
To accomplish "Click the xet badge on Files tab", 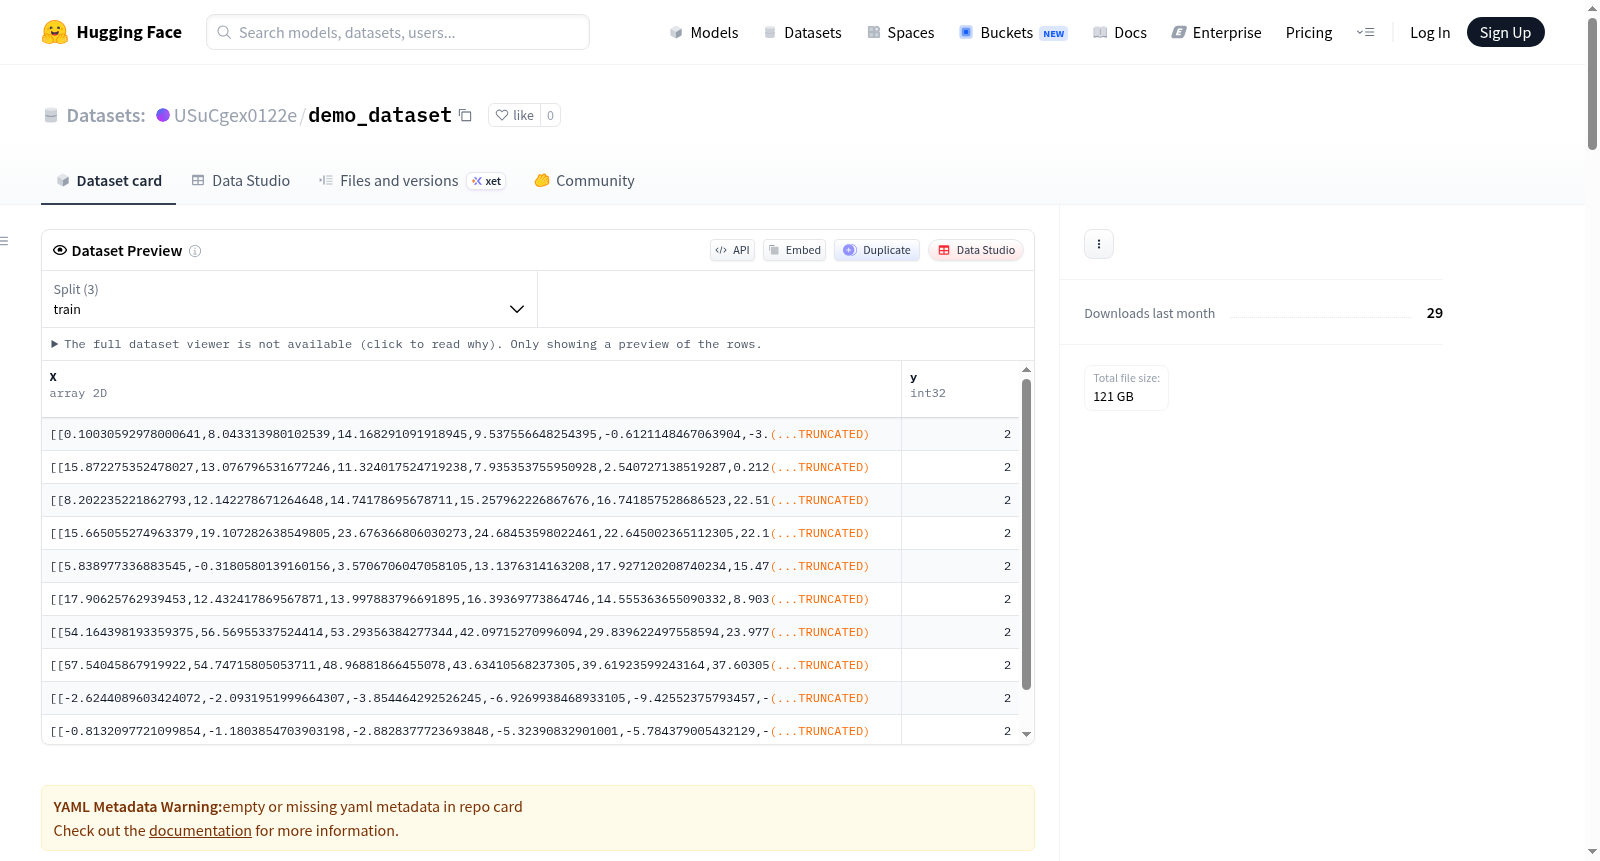I will click(x=487, y=181).
